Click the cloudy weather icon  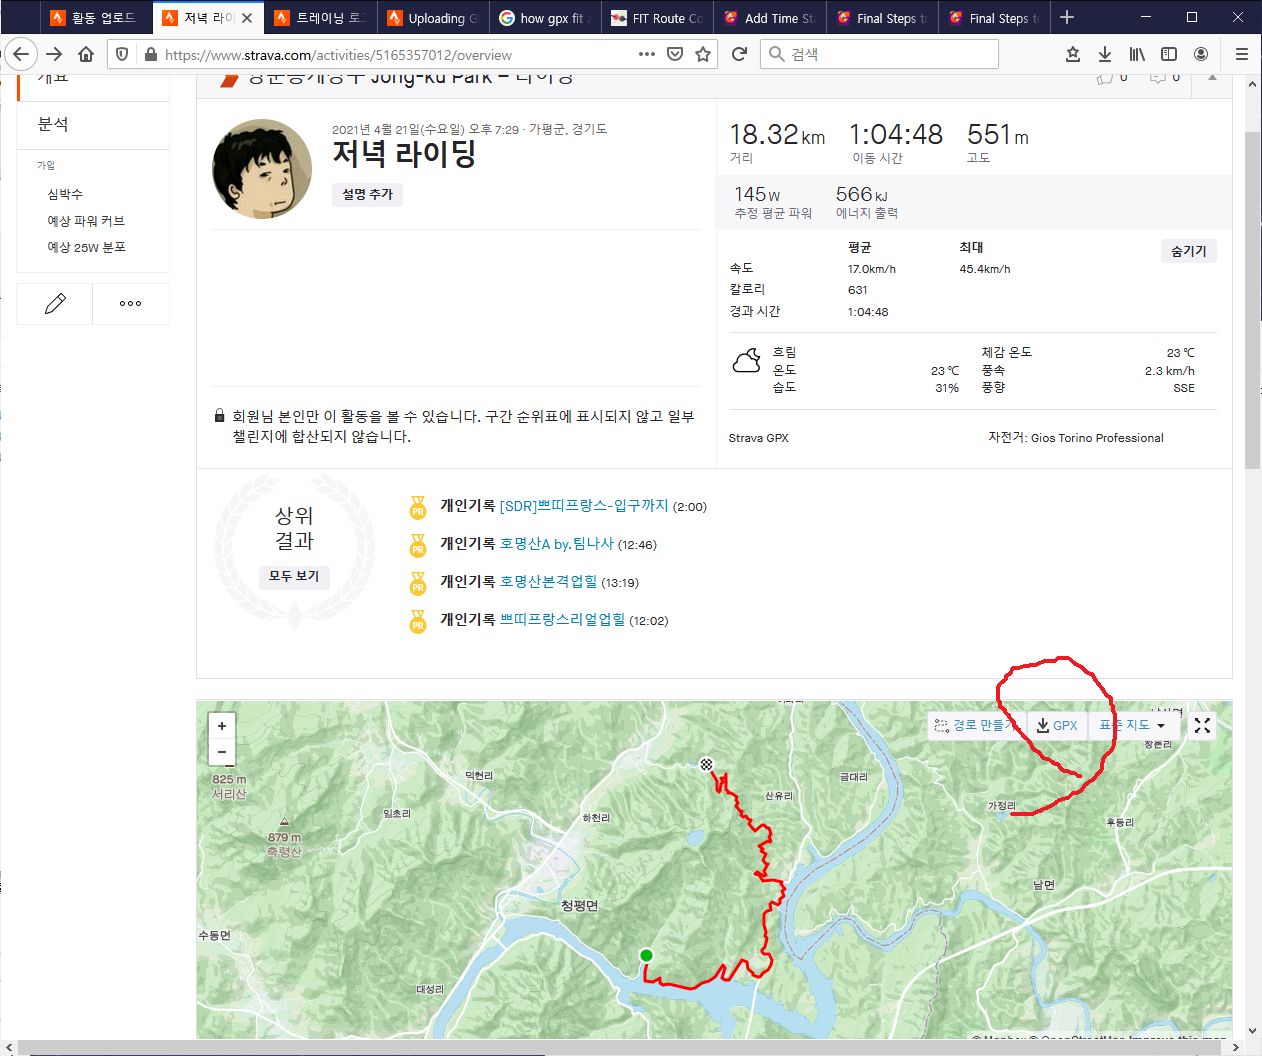747,361
